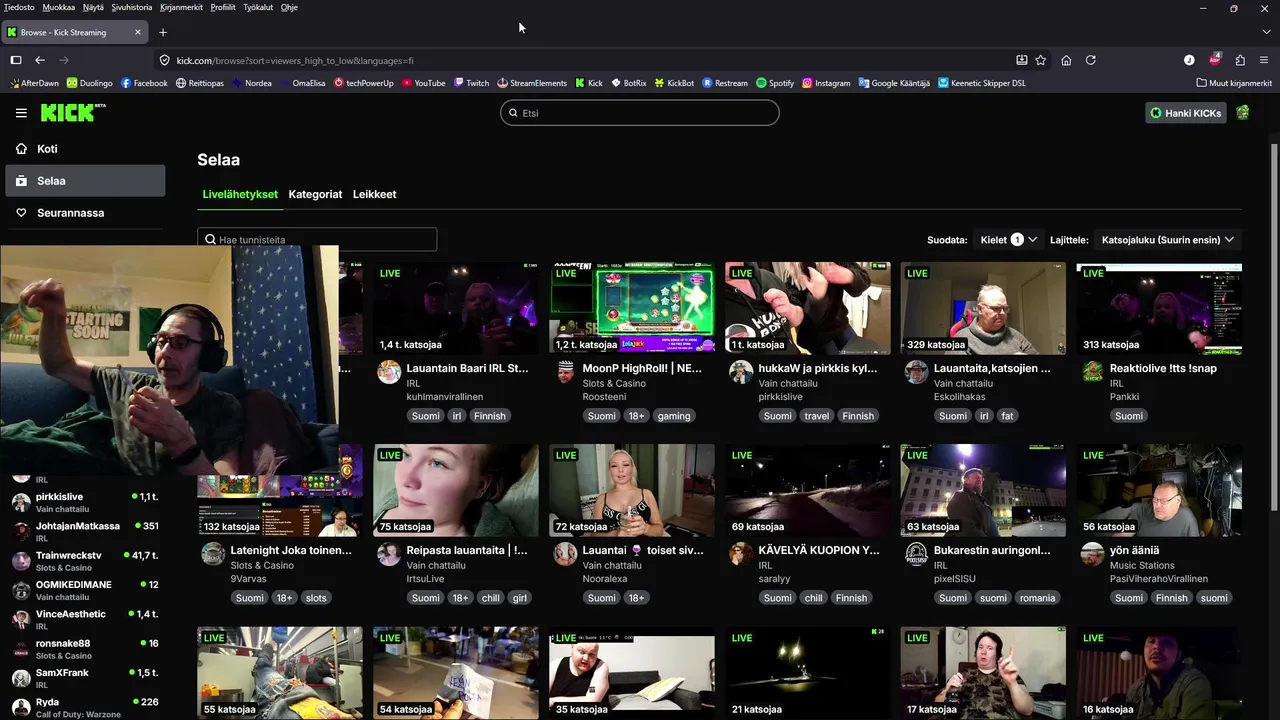Image resolution: width=1280 pixels, height=720 pixels.
Task: Close the Browse - Kick Streaming tab
Action: [x=138, y=32]
